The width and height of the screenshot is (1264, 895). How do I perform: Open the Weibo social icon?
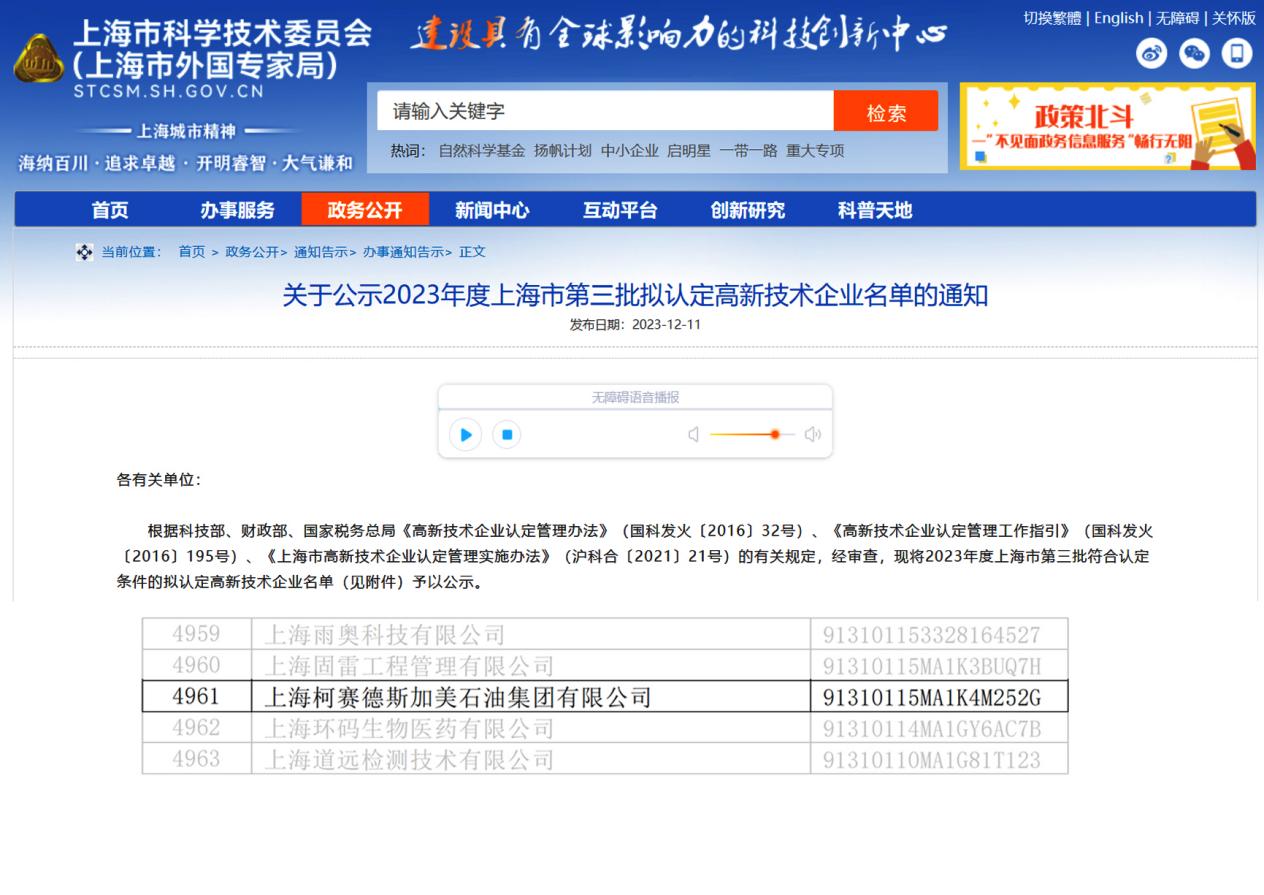point(1151,53)
